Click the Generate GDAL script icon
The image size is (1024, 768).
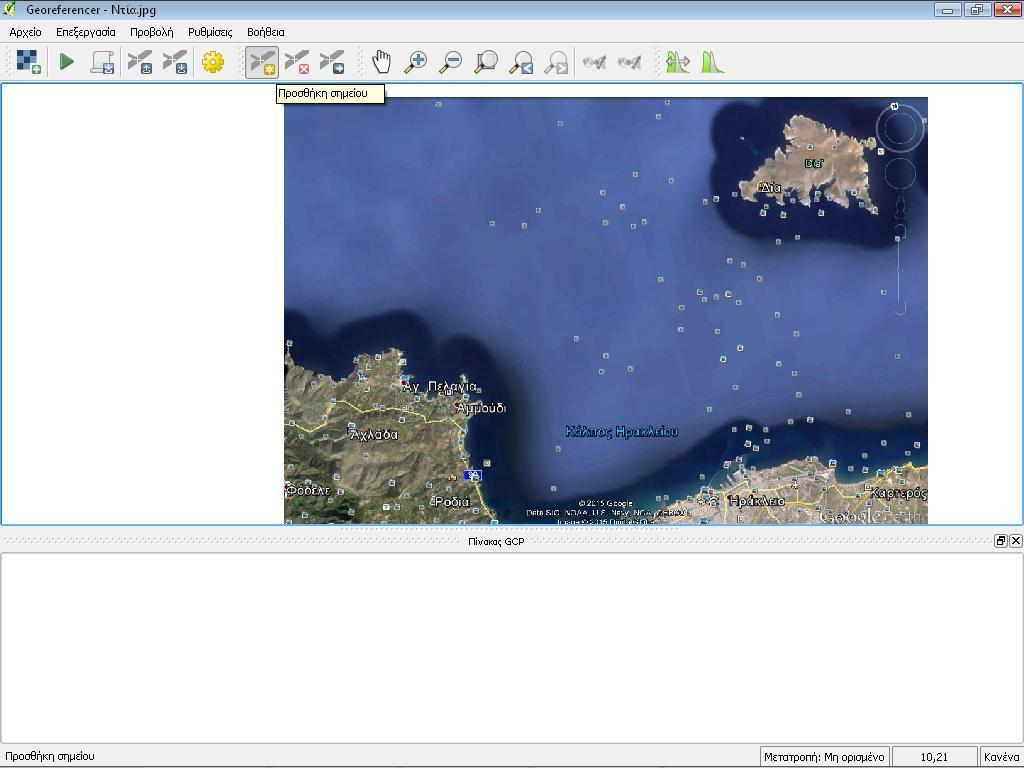pos(102,62)
